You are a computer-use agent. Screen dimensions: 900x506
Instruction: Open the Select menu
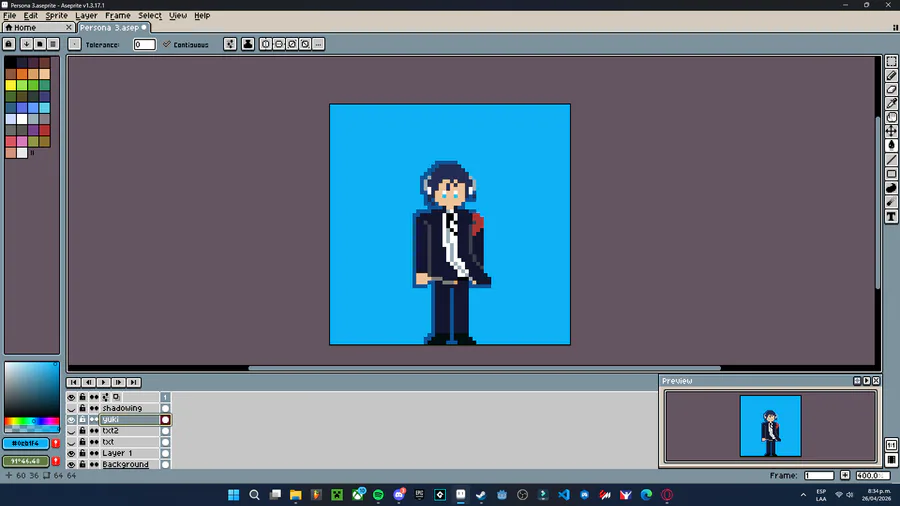pos(150,15)
